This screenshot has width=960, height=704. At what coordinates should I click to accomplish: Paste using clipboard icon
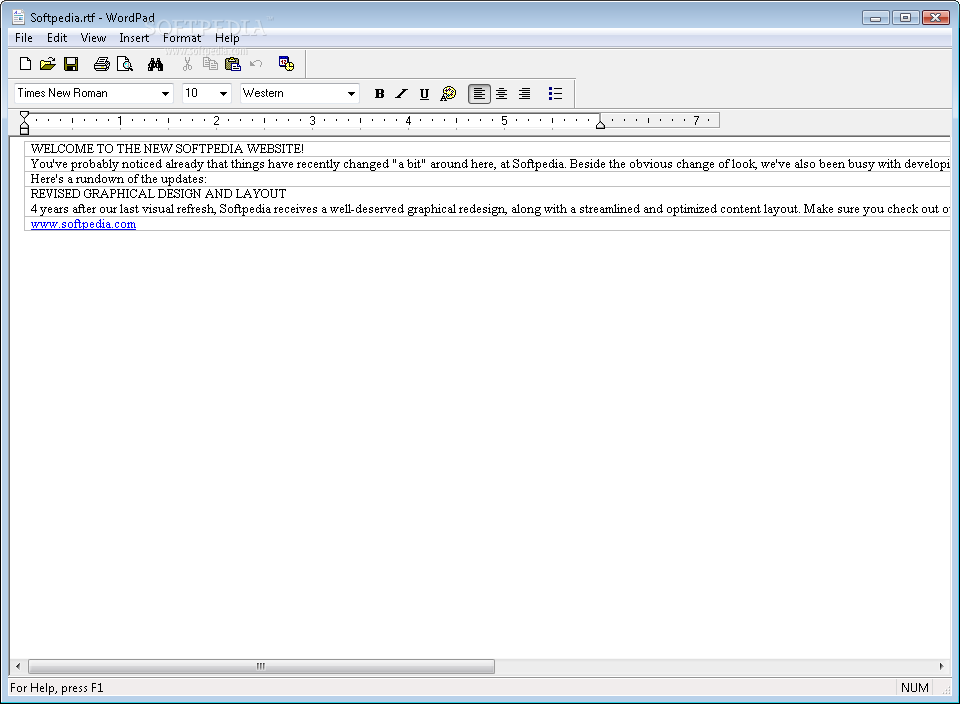[233, 64]
